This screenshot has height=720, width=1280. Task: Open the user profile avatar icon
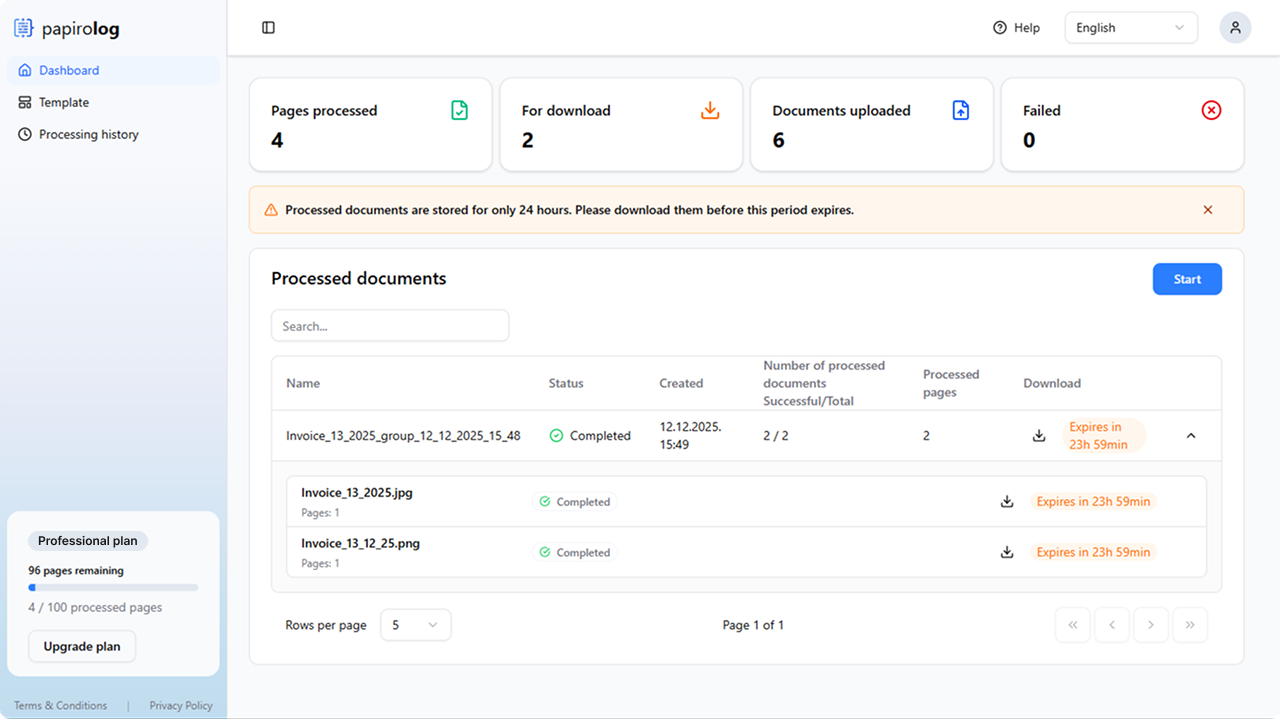(x=1235, y=28)
